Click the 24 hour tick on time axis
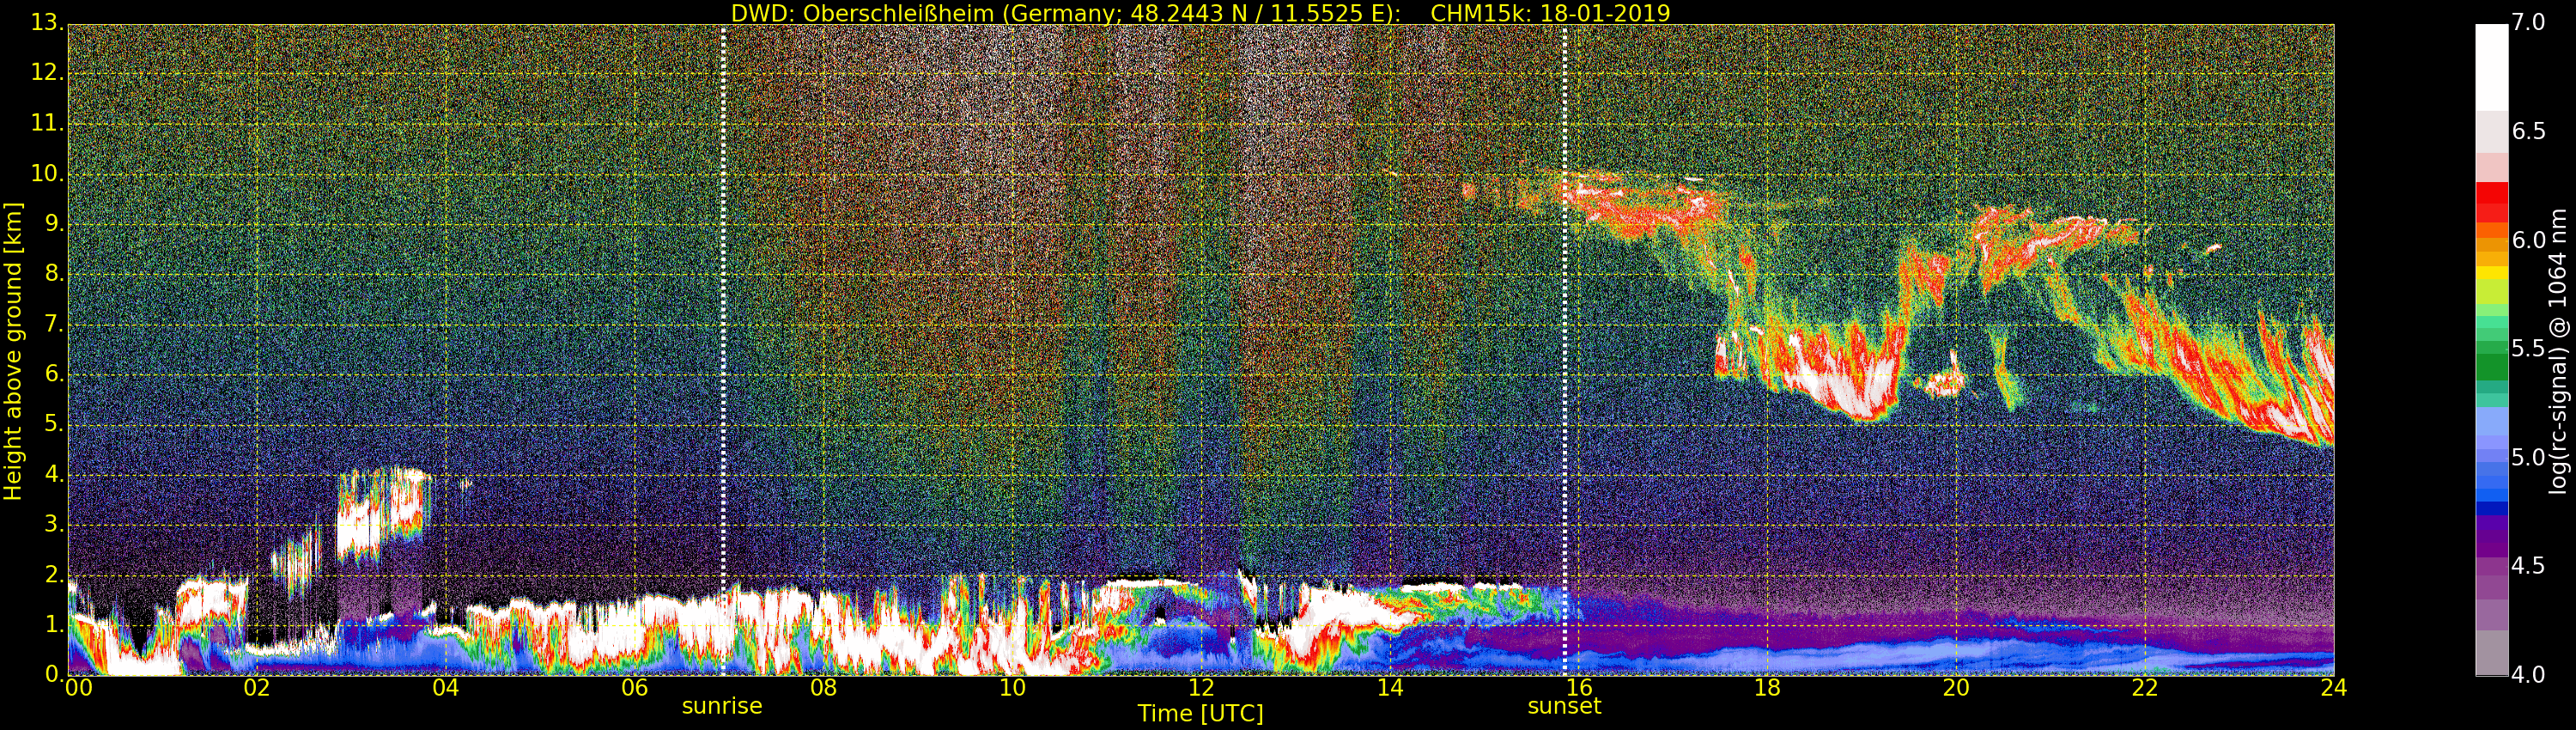The image size is (2576, 730). [2333, 688]
